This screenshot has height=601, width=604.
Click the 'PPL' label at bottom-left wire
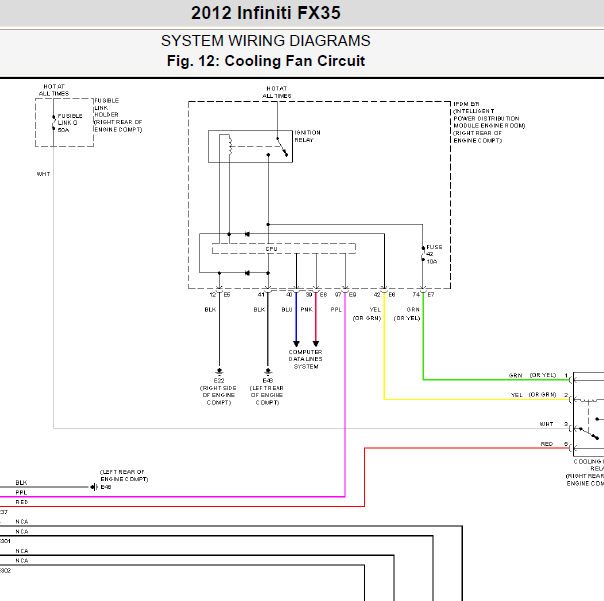coord(22,492)
